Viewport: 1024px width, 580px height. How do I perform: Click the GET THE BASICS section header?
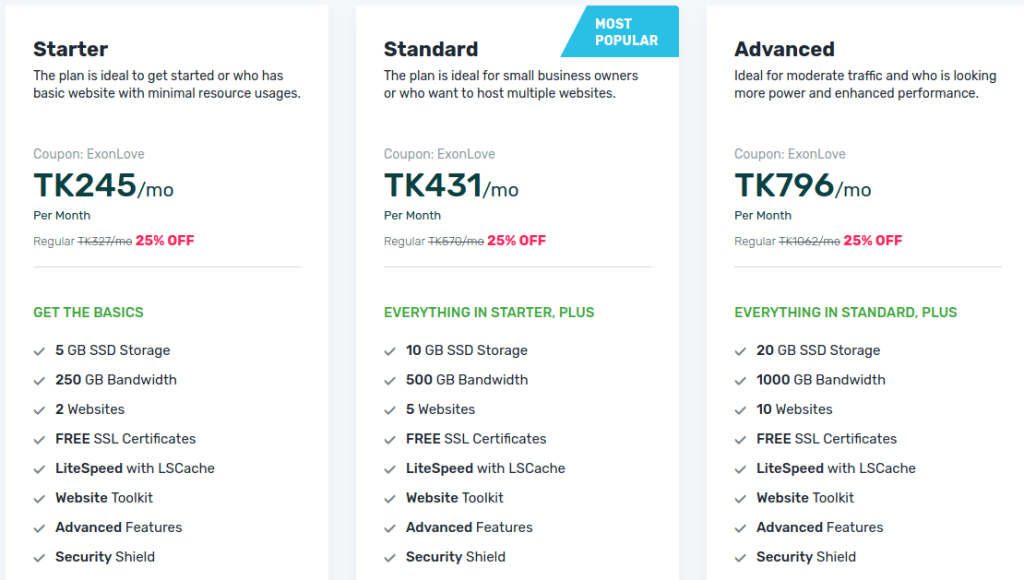coord(89,312)
